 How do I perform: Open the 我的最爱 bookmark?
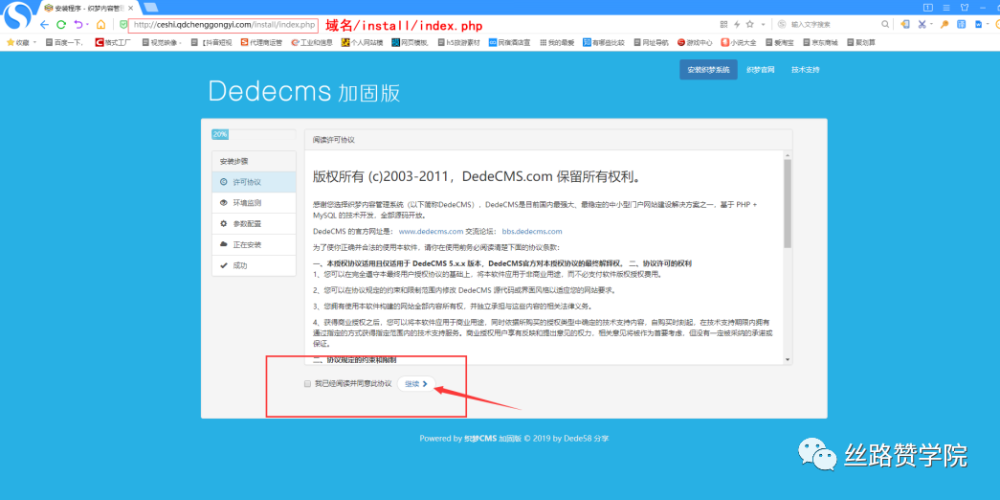[557, 43]
